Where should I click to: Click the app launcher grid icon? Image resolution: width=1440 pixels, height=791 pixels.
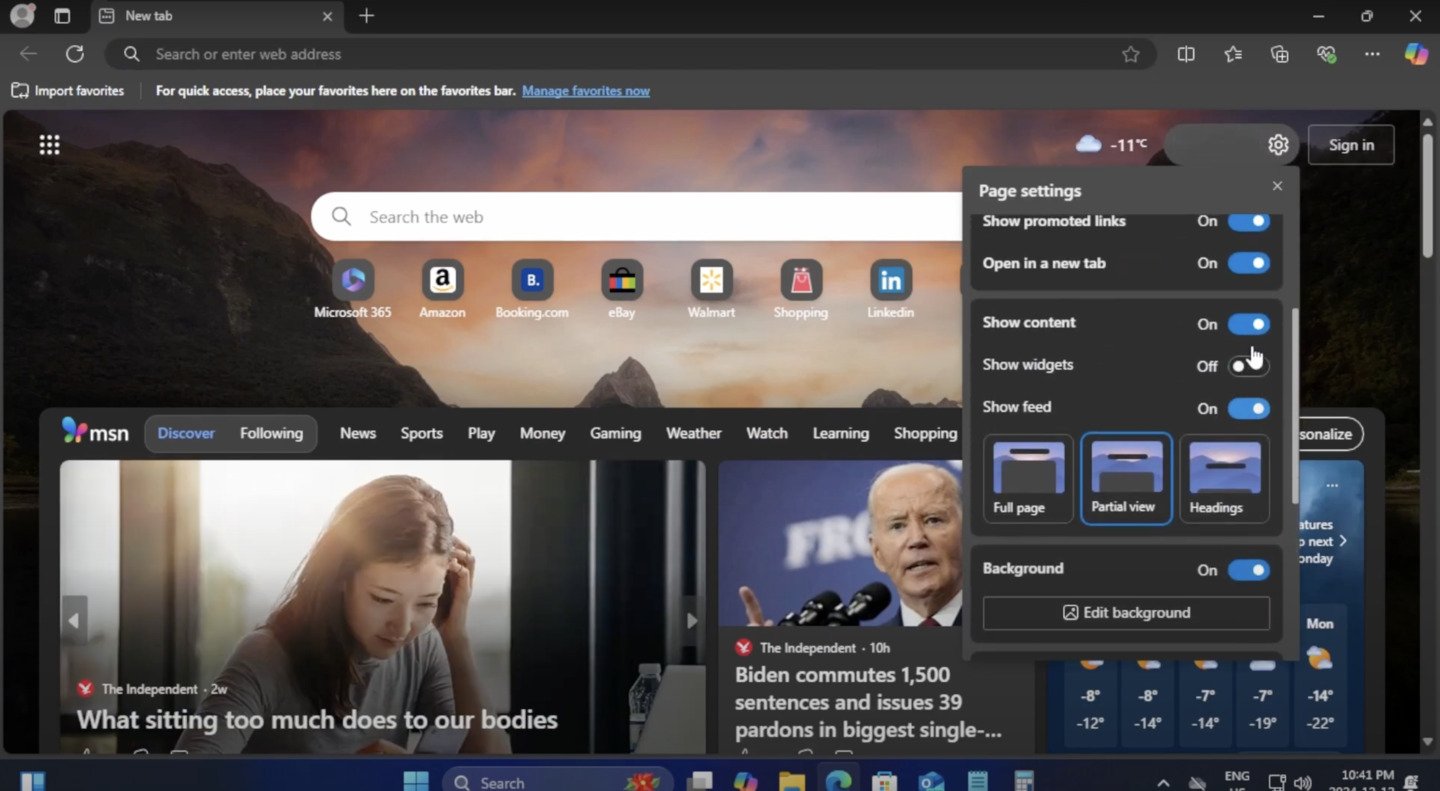coord(49,145)
